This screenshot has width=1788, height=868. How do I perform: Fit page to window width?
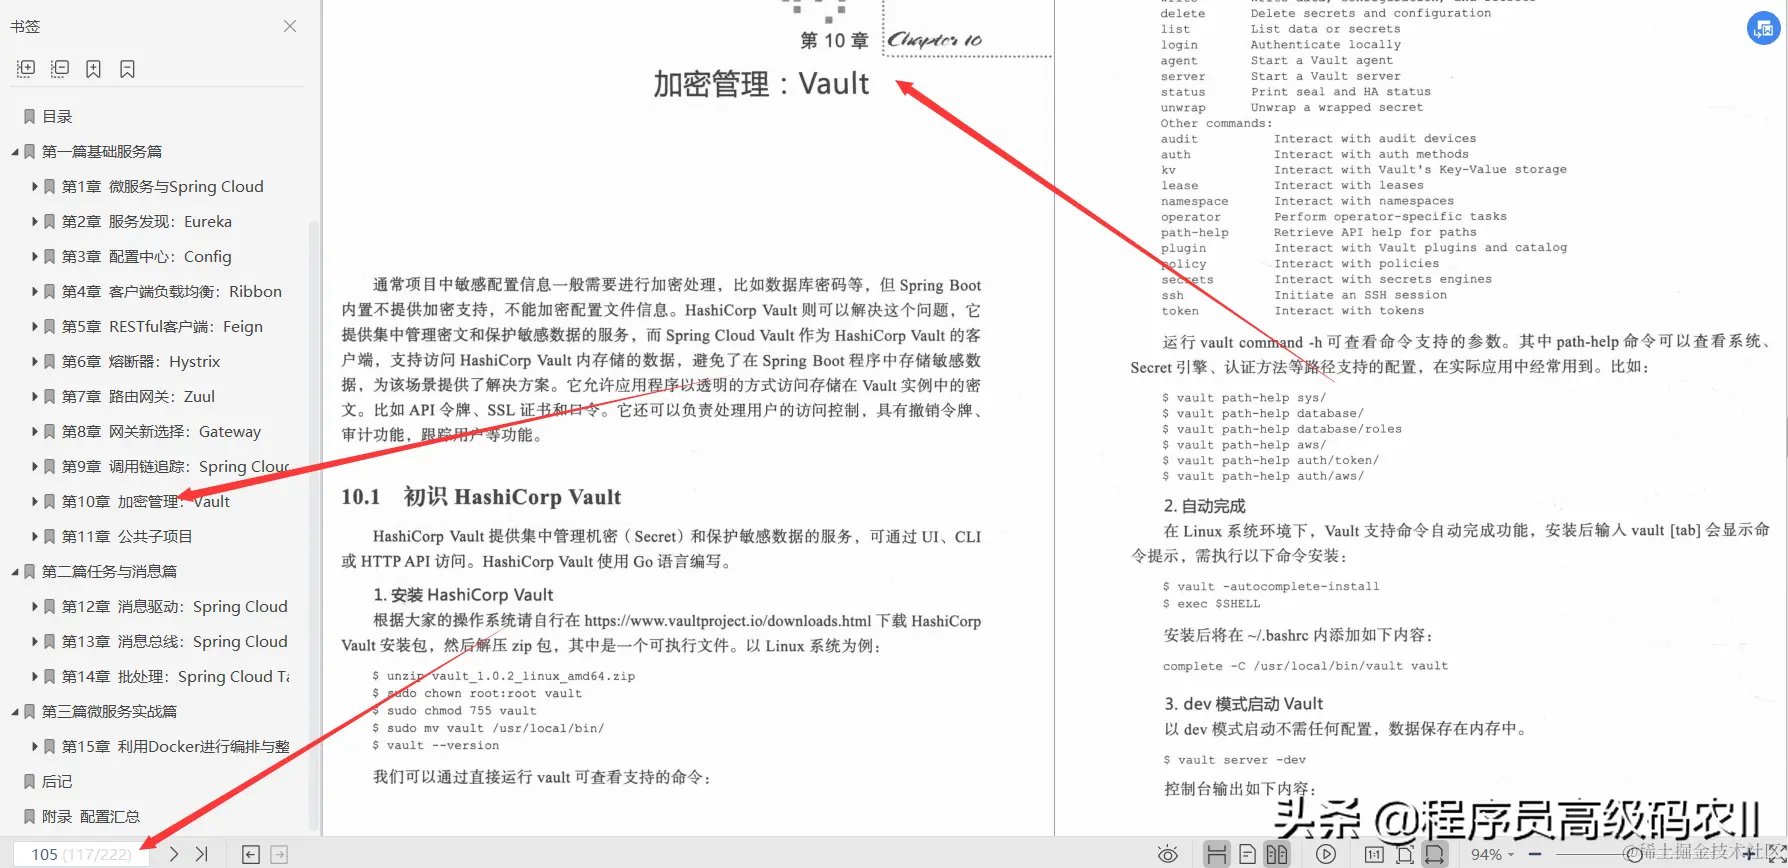(x=1435, y=854)
